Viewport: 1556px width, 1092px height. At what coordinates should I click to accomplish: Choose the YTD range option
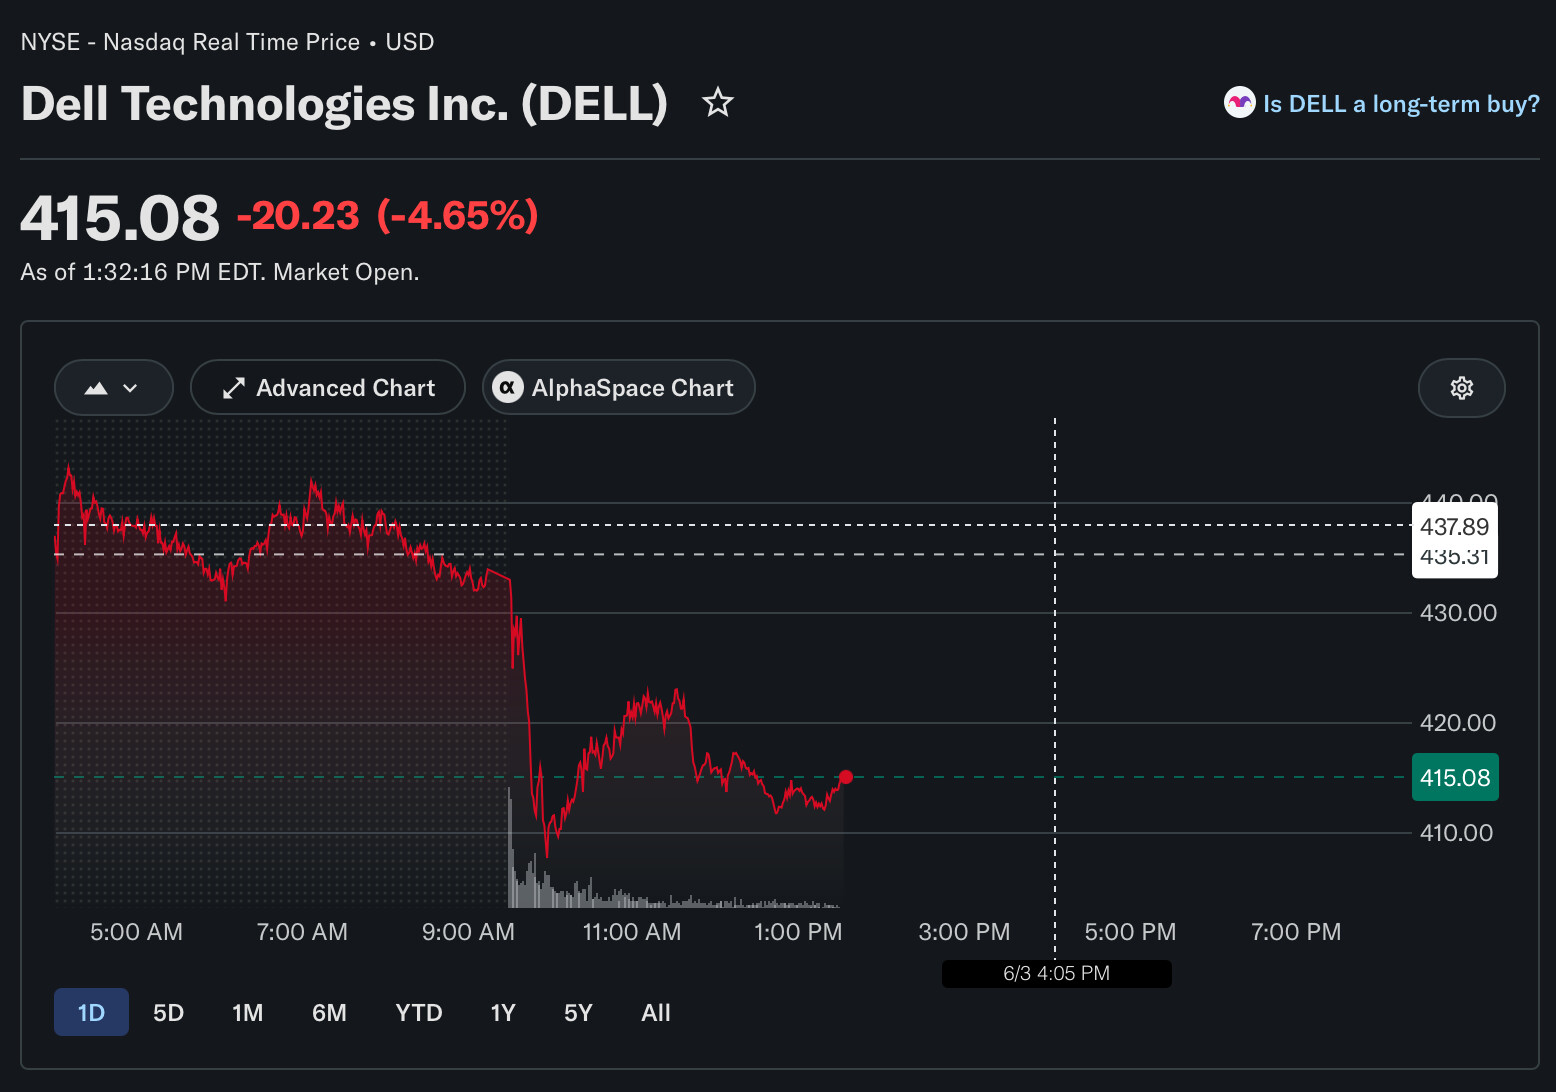pyautogui.click(x=419, y=1012)
